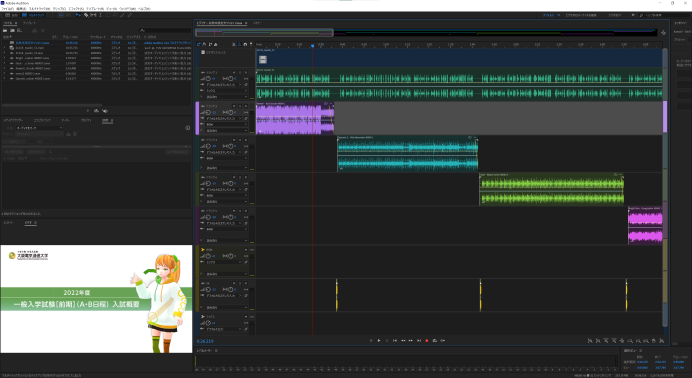Toggle loop playback in transport bar
Screen dimensions: 692x378
pos(435,341)
